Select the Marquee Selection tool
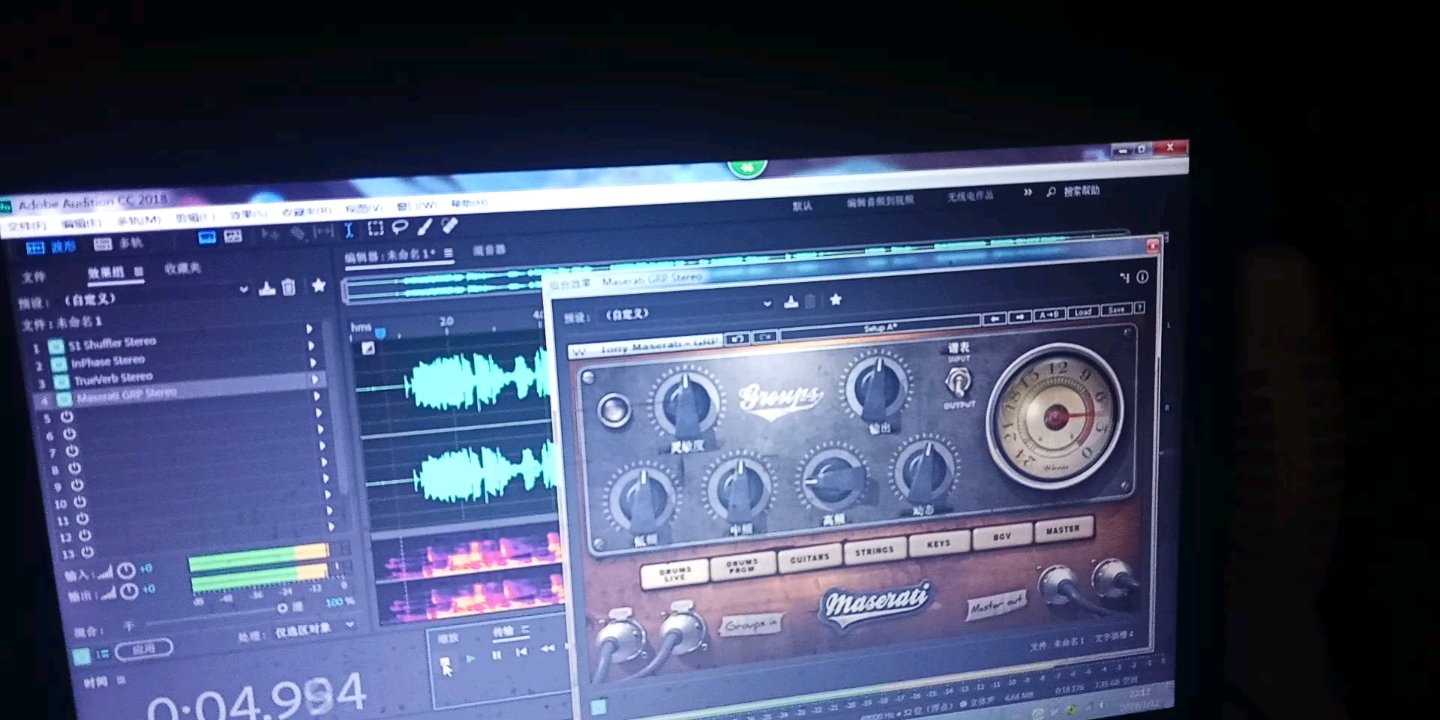This screenshot has width=1440, height=720. tap(375, 229)
